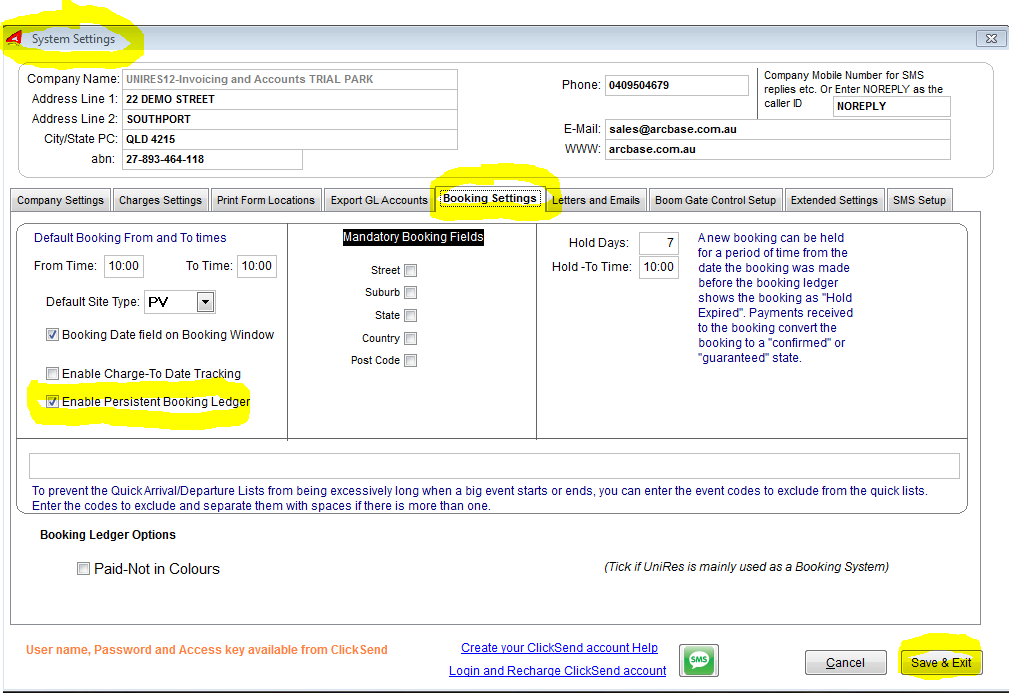Click the To Time field

pos(257,266)
